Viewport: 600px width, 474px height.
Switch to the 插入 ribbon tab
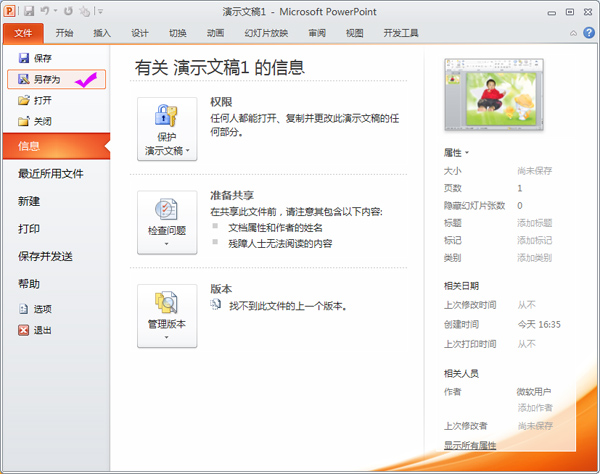click(x=102, y=33)
